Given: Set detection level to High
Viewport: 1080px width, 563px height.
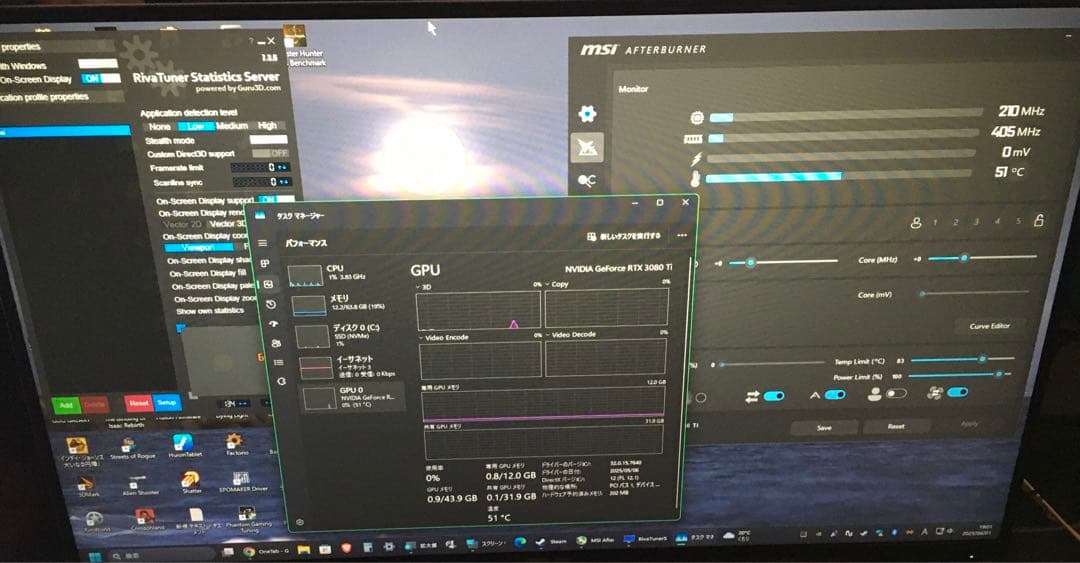Looking at the screenshot, I should click(267, 125).
